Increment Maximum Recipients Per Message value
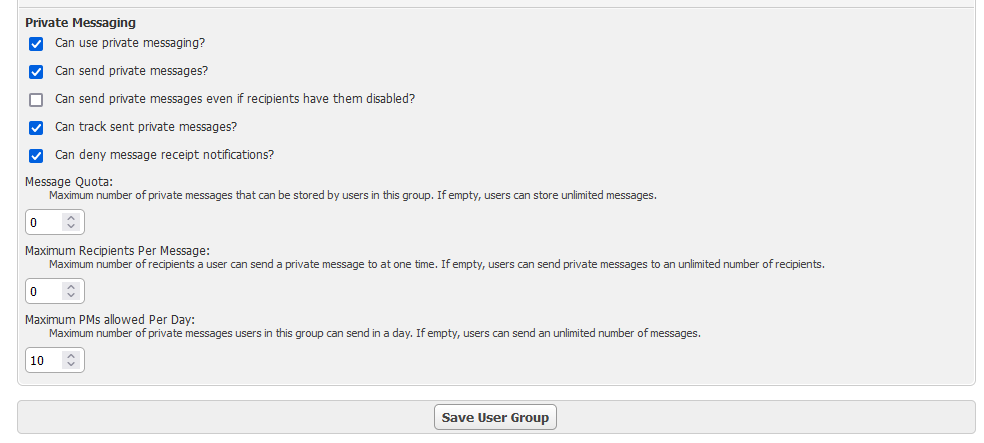The height and width of the screenshot is (443, 984). [70, 286]
